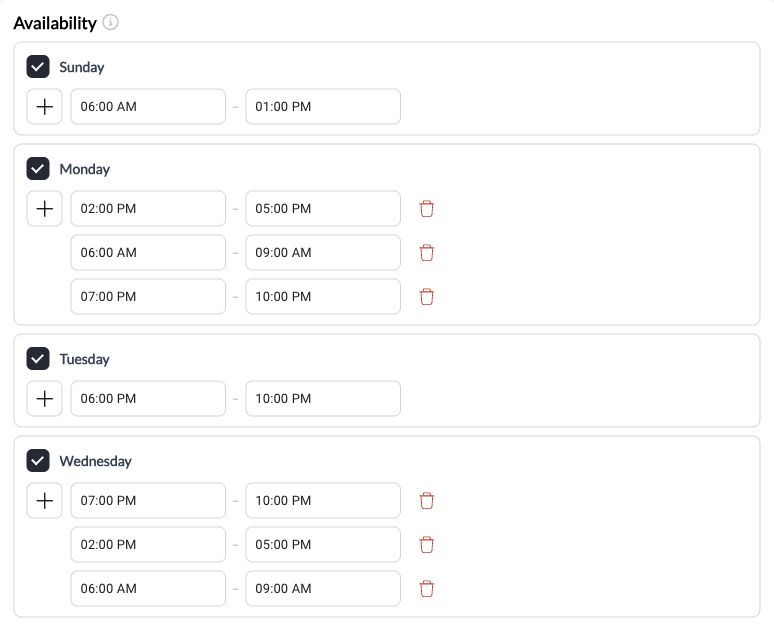Click the Wednesday day label
This screenshot has width=774, height=624.
[x=95, y=461]
